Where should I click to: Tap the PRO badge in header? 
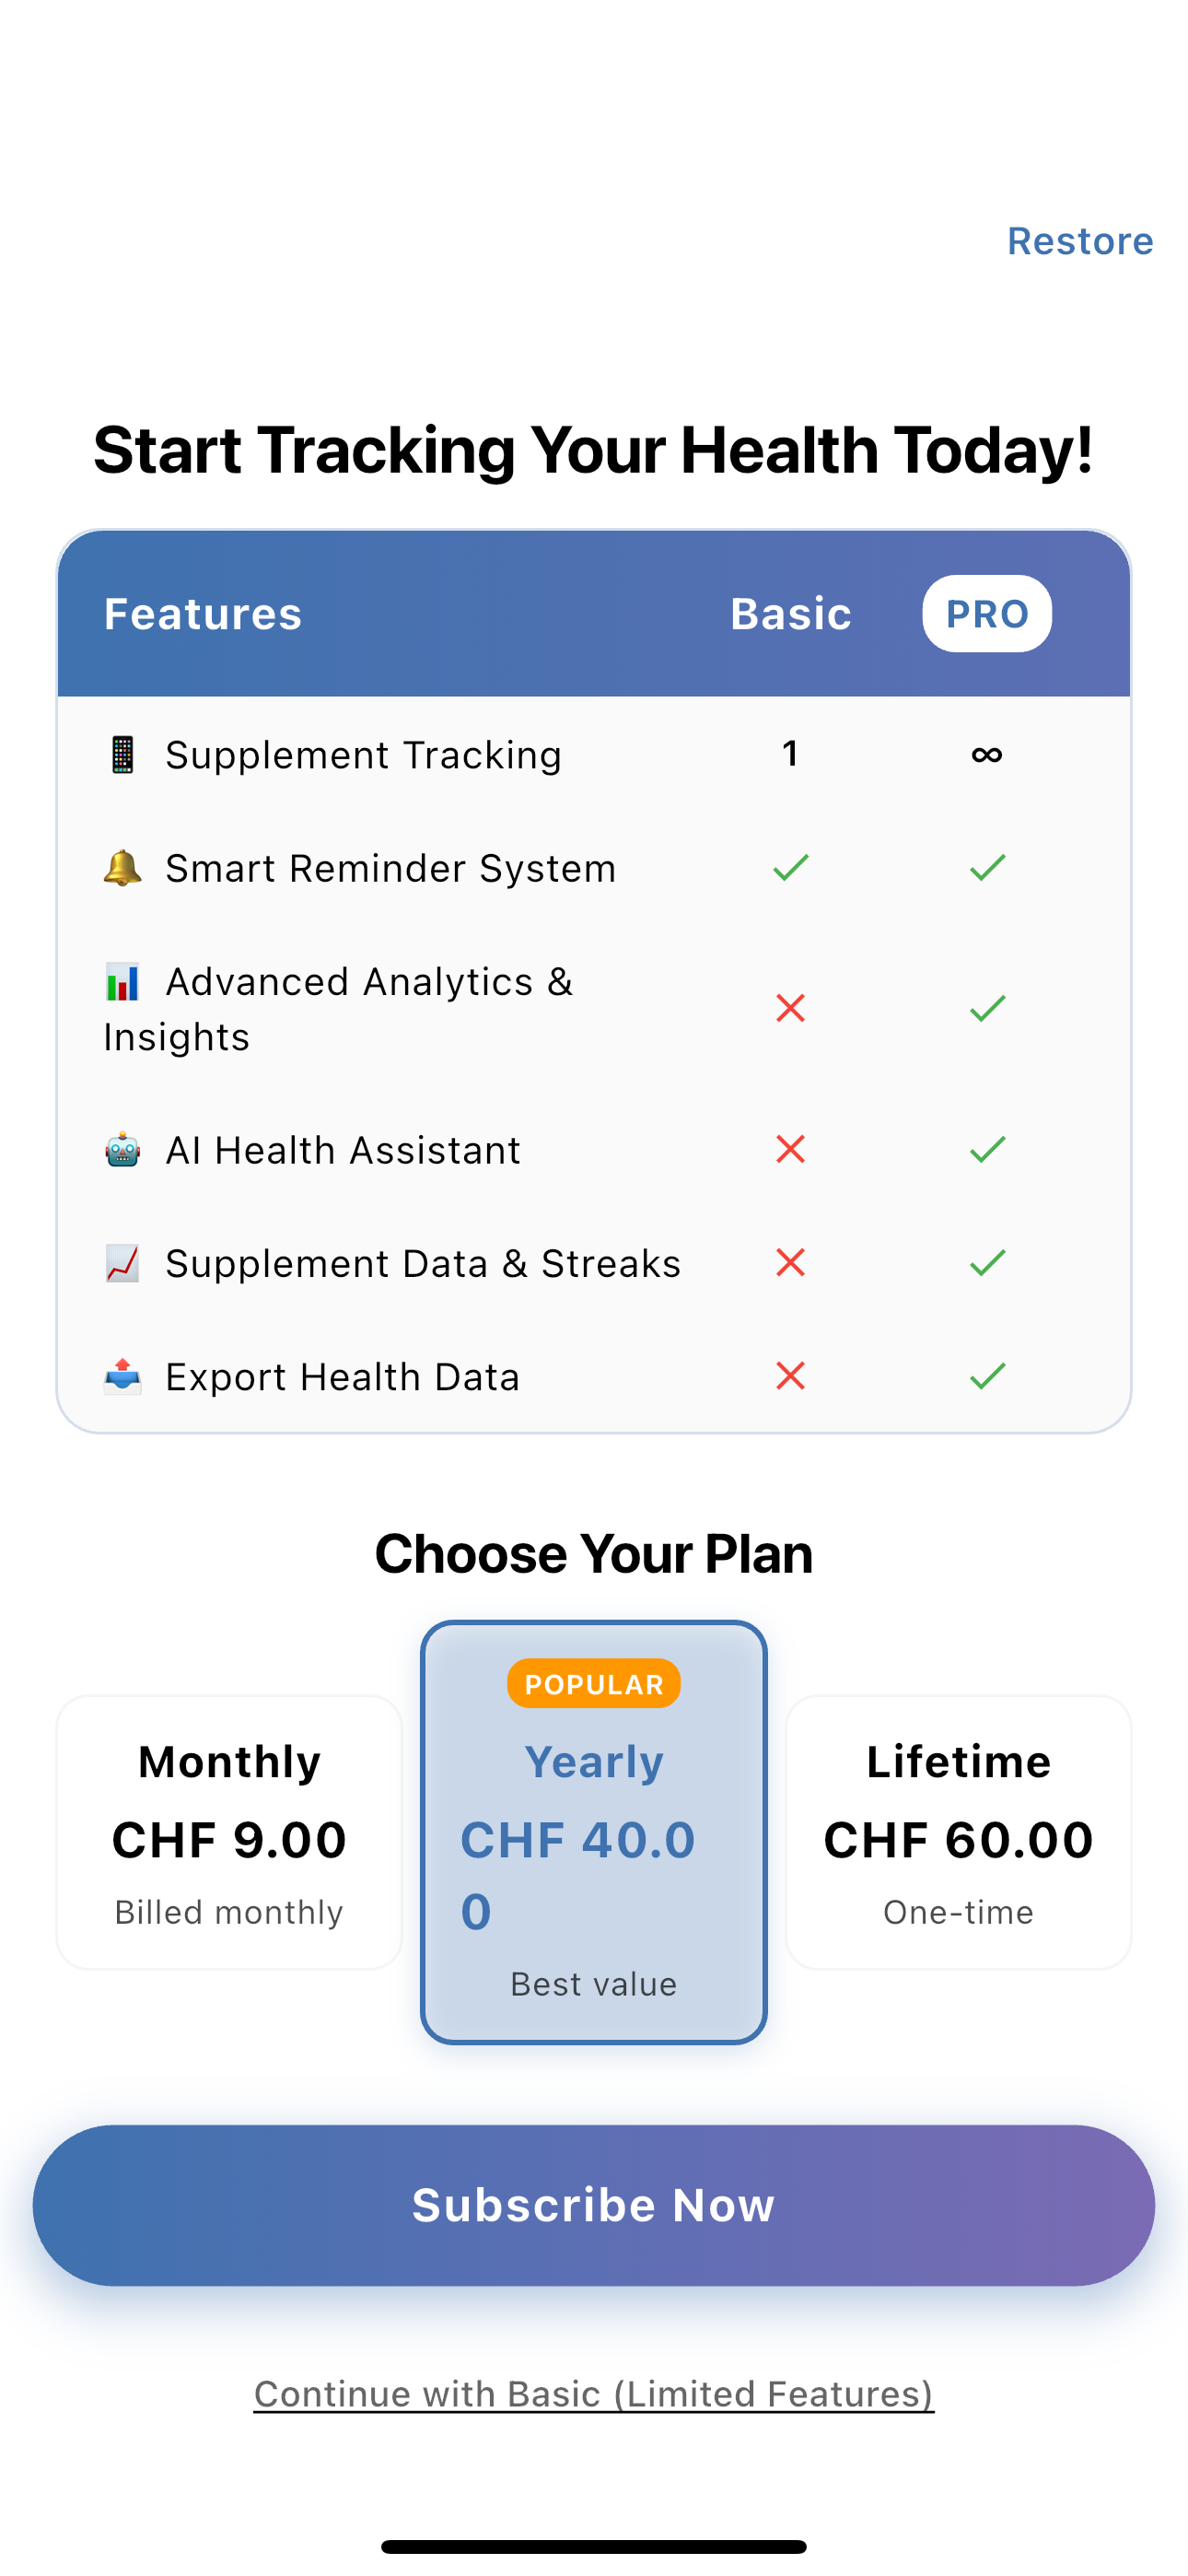pos(986,614)
